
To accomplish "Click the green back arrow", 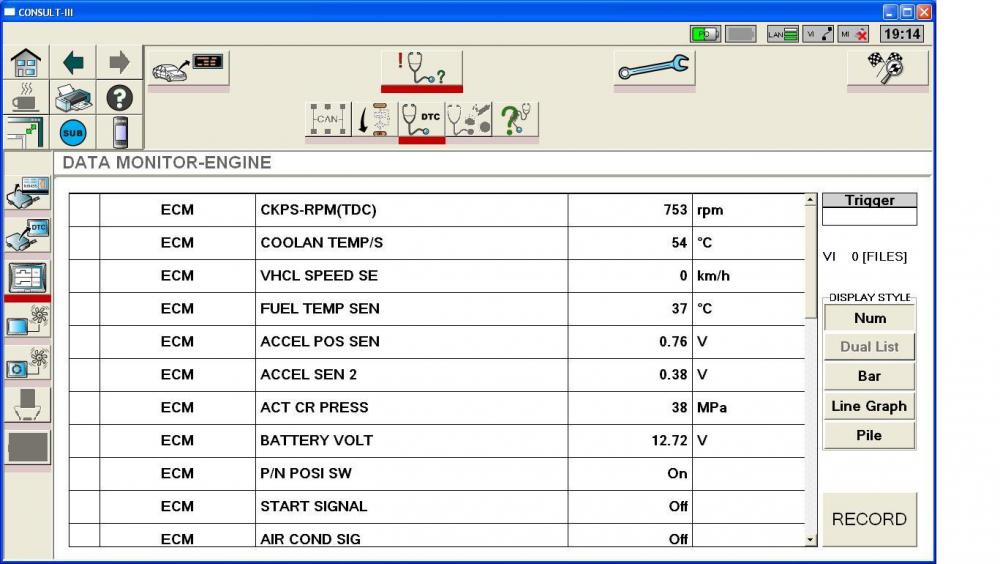I will click(x=73, y=63).
